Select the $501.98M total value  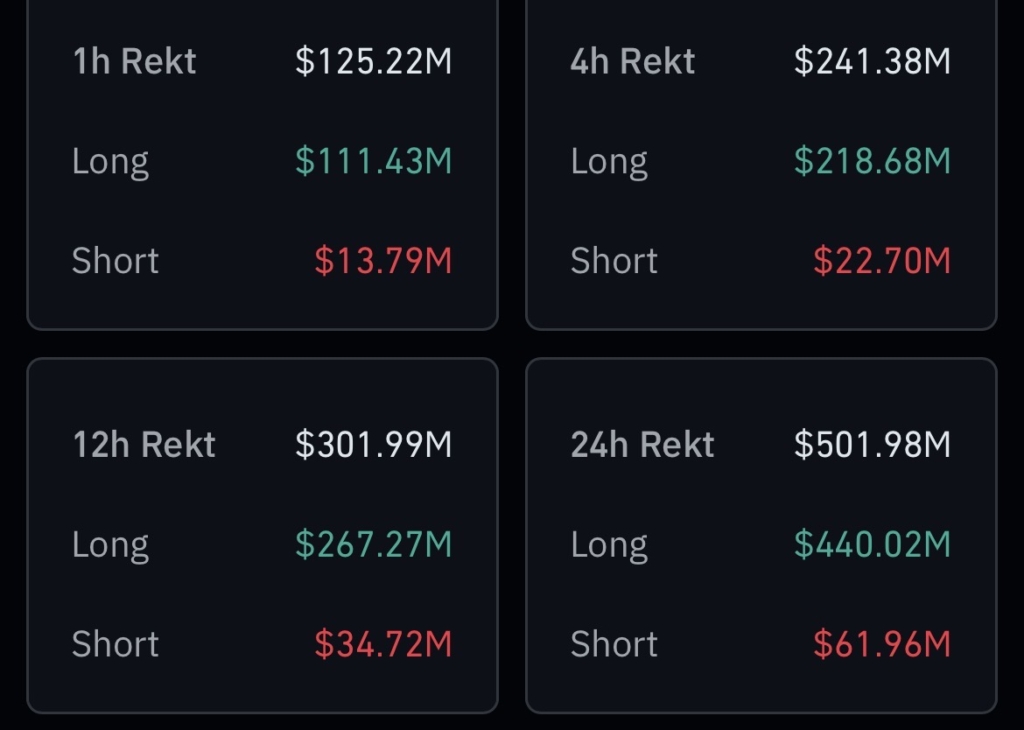[872, 445]
